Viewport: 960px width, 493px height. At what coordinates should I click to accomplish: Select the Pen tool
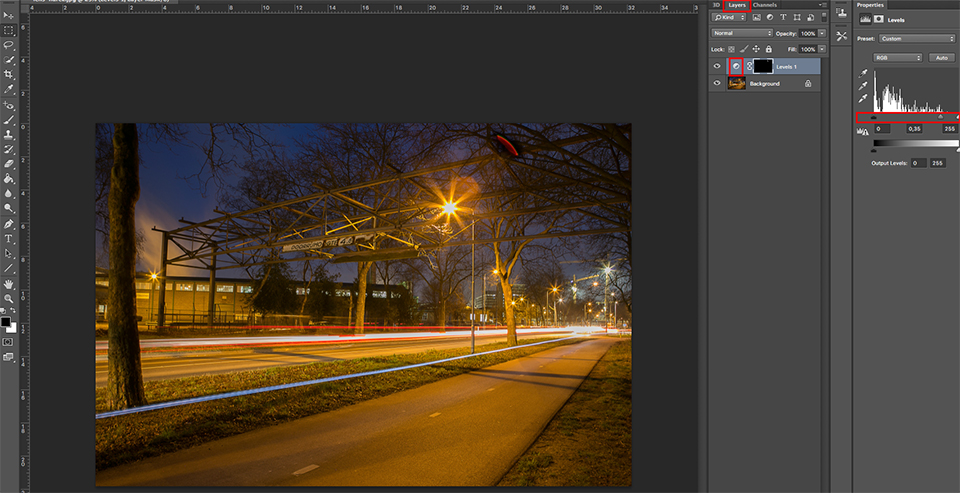pyautogui.click(x=9, y=225)
